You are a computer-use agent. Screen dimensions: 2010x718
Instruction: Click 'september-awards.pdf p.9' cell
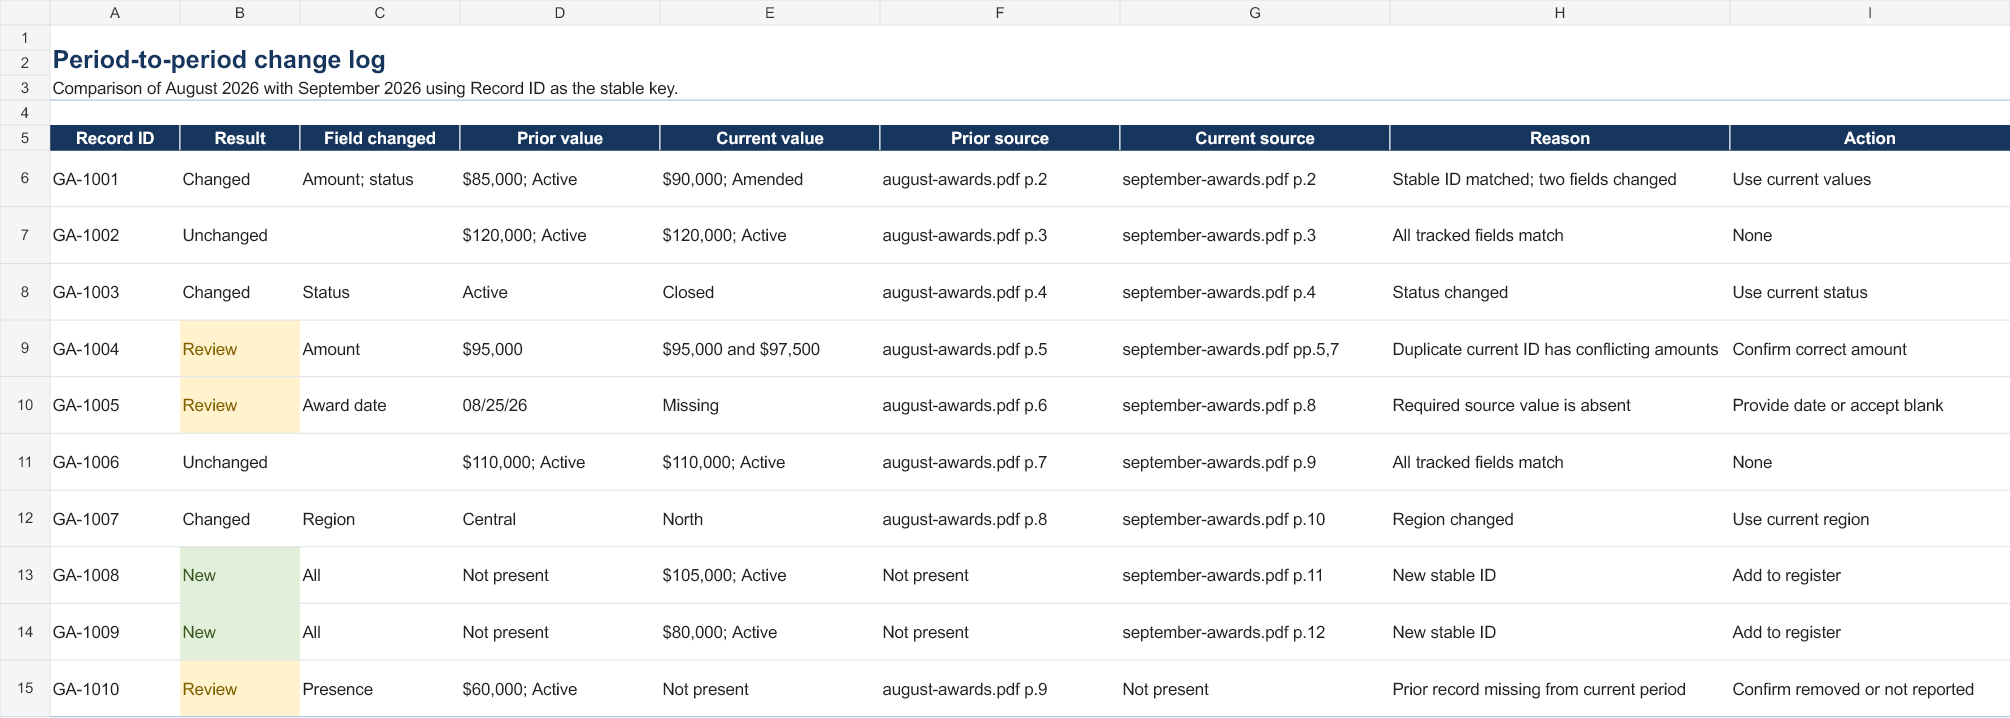click(1255, 462)
